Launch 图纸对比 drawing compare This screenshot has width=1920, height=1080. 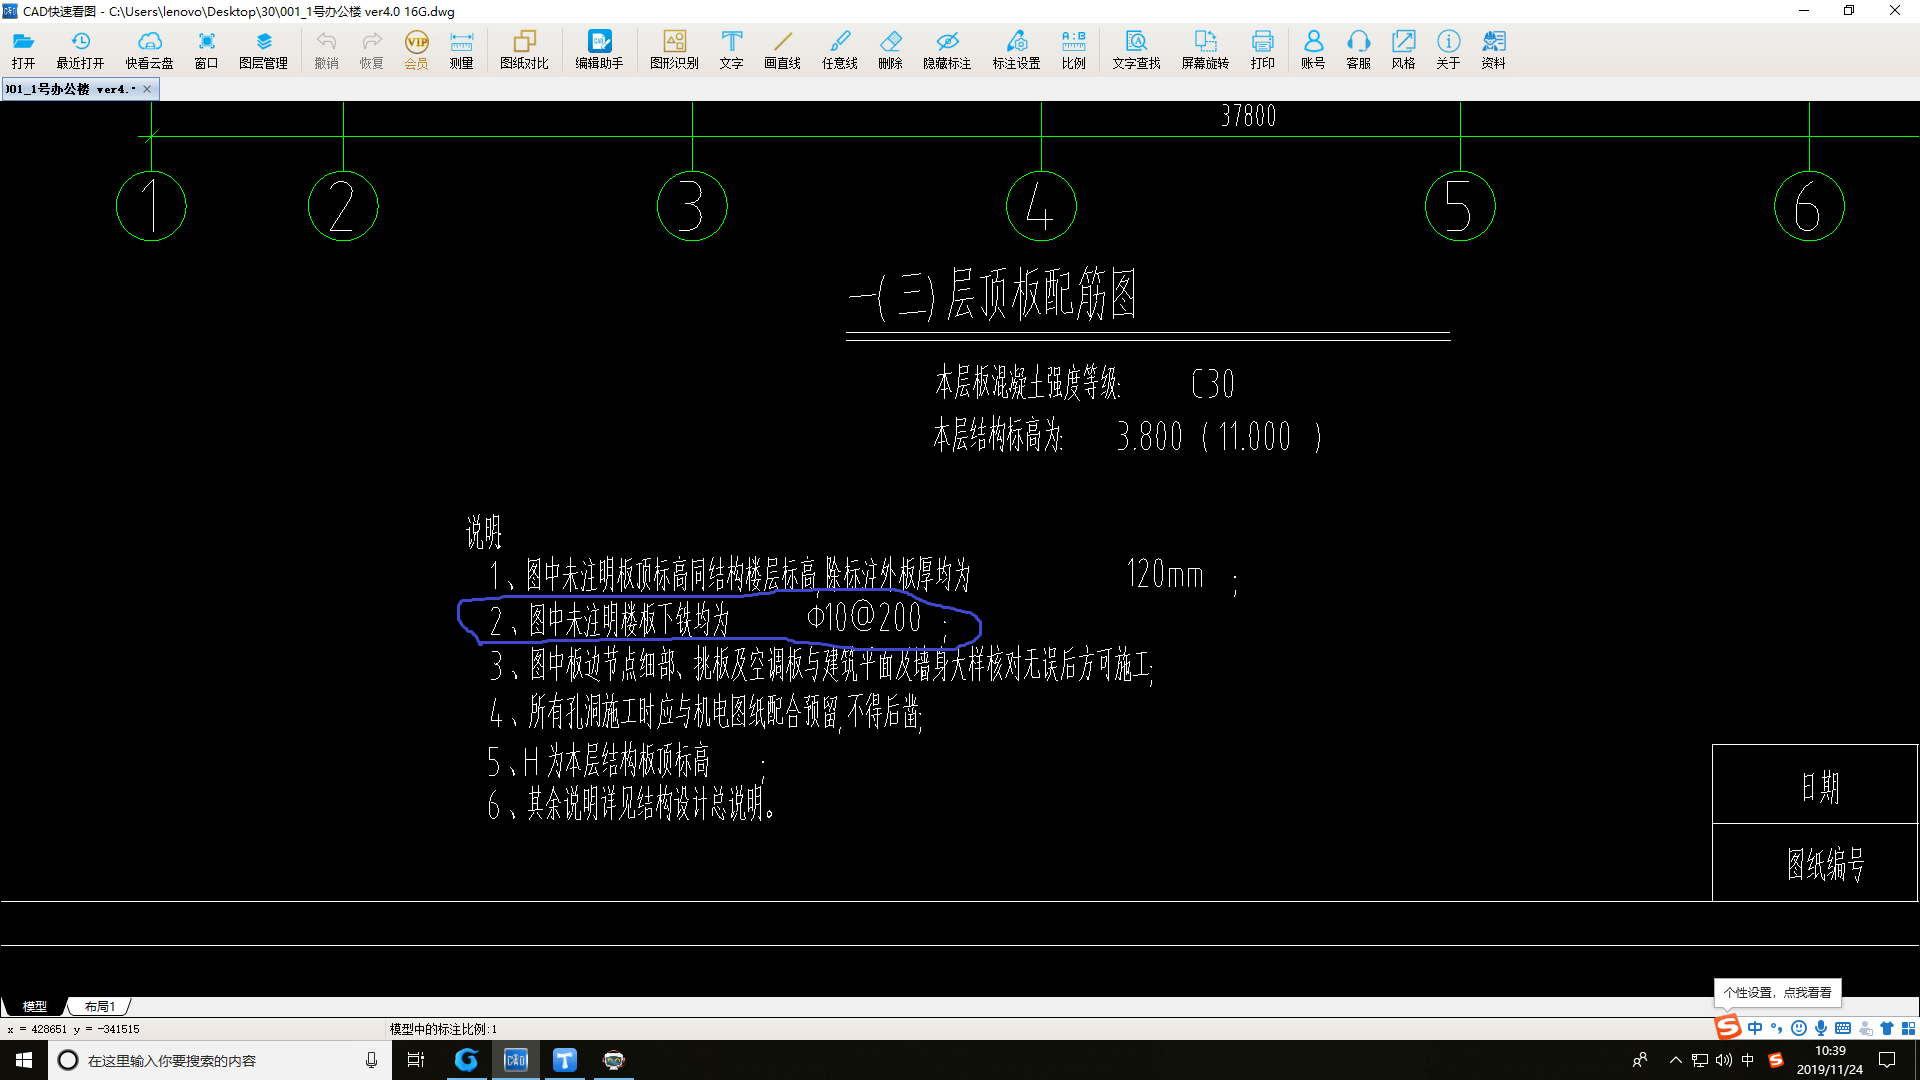tap(524, 50)
